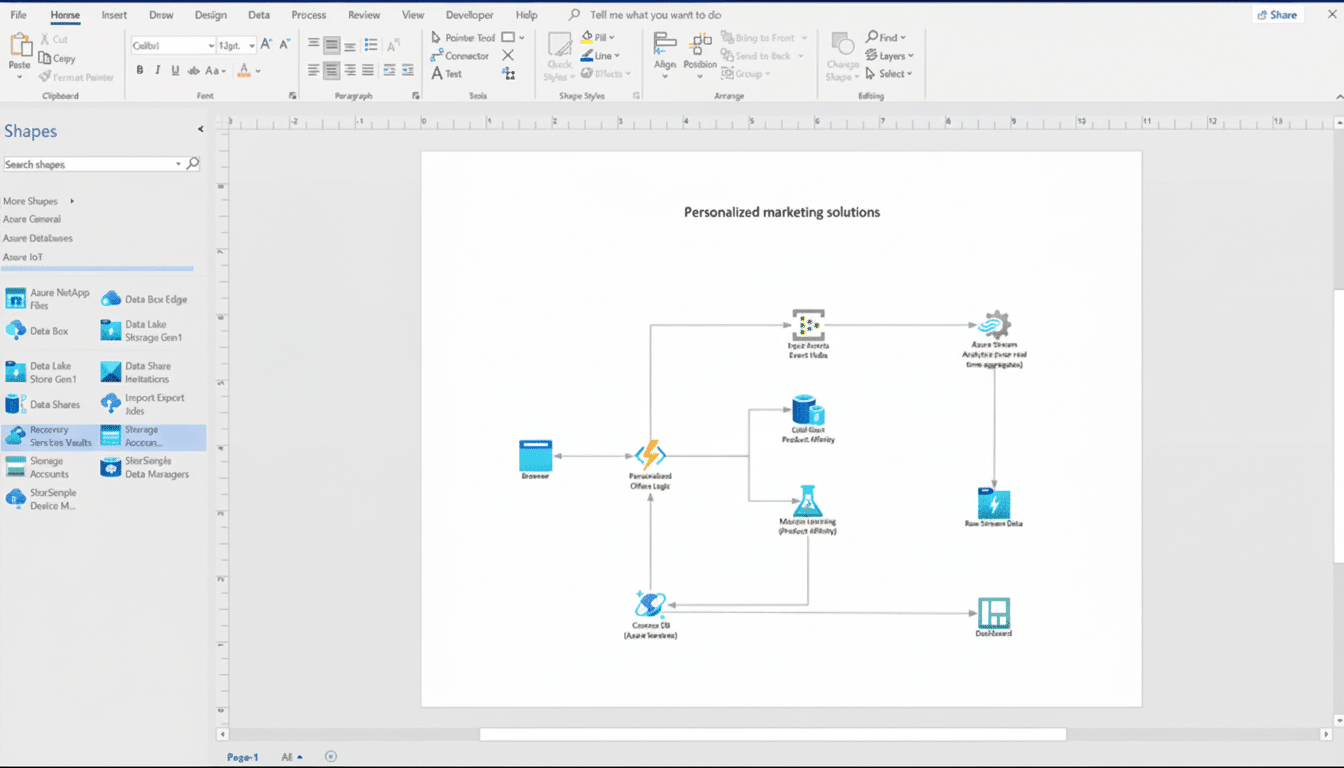Open the font color swatch
The height and width of the screenshot is (768, 1344).
(245, 72)
